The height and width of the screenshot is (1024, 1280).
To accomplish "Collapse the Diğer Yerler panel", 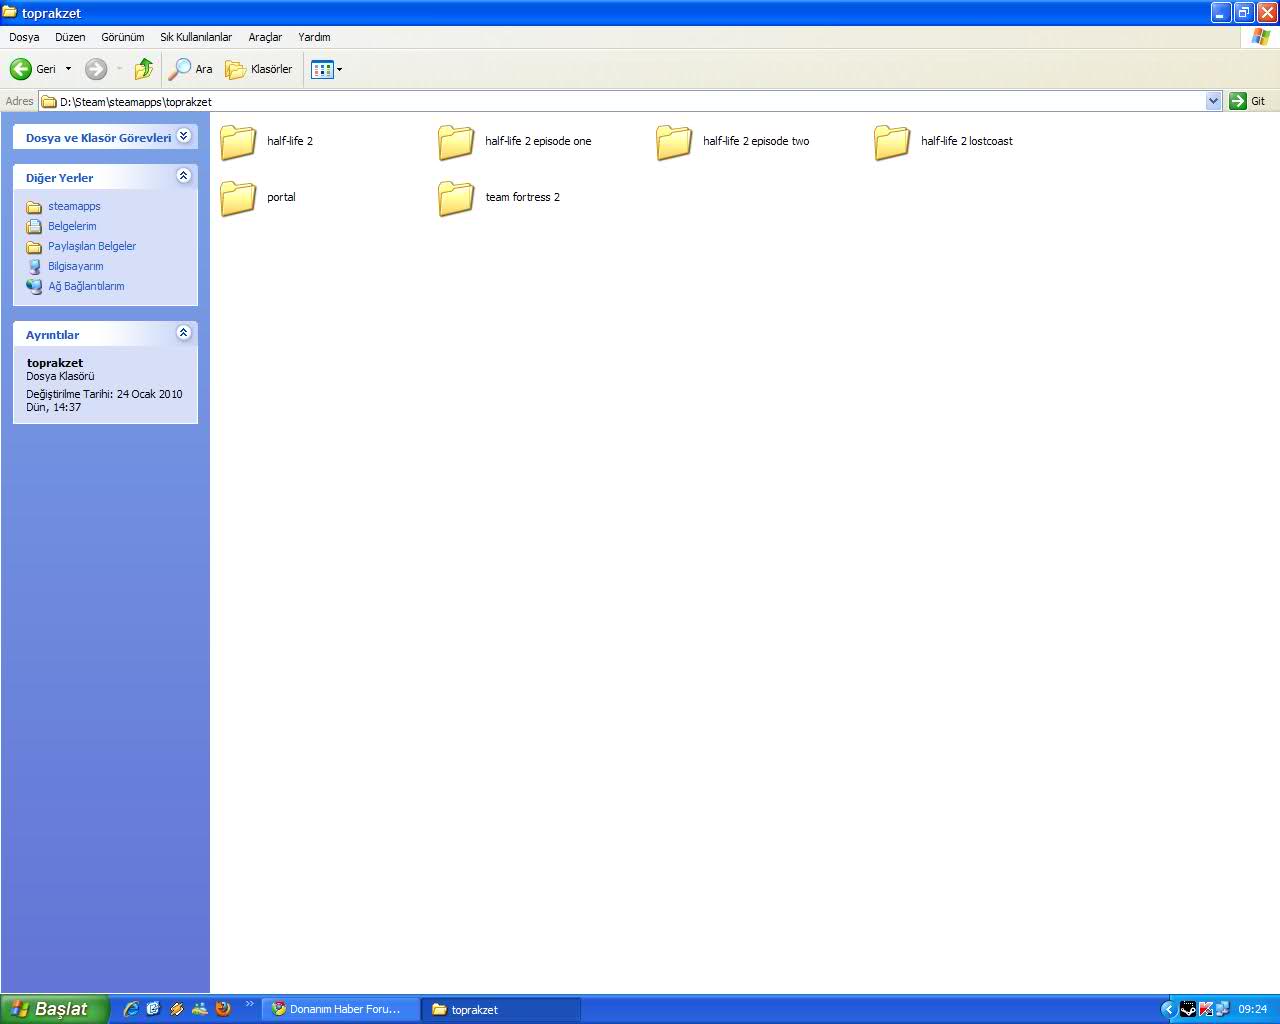I will pyautogui.click(x=184, y=176).
